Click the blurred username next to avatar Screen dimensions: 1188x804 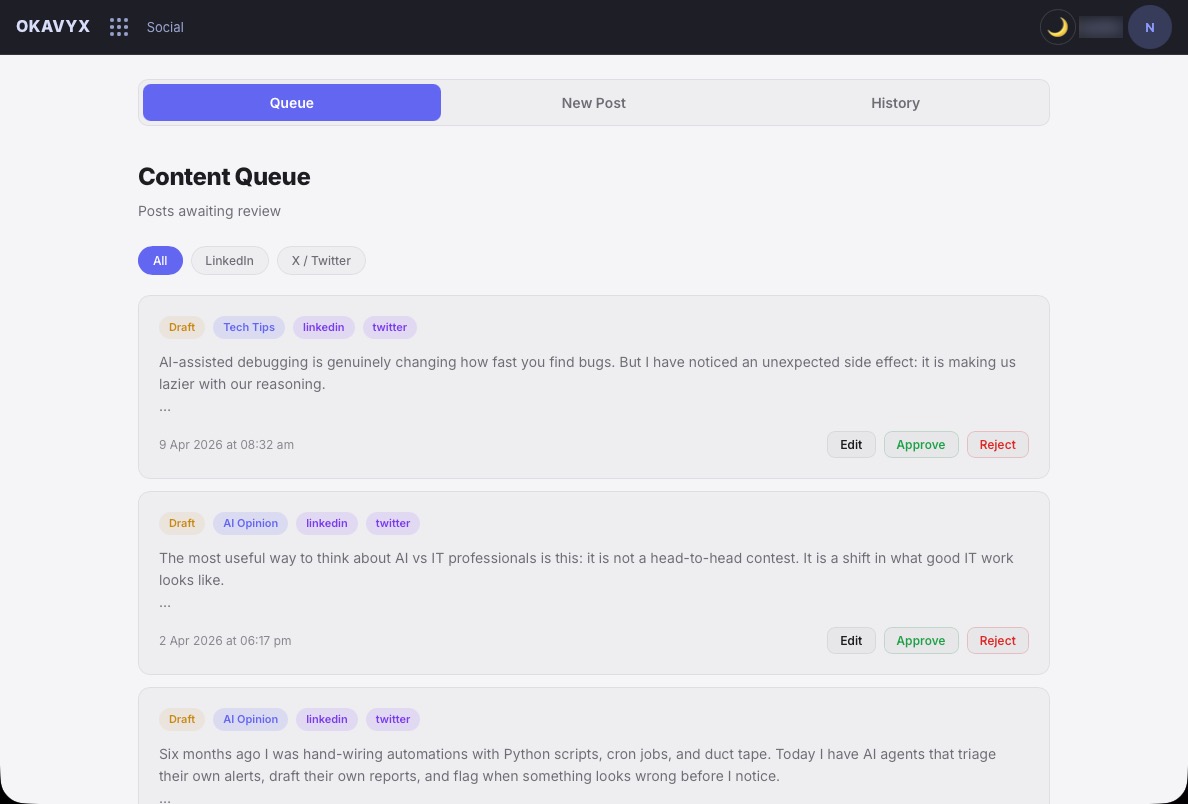click(1101, 27)
